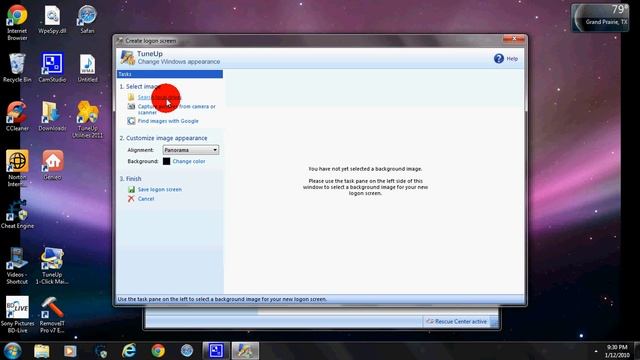Launch the RemoveIT Pro desktop shortcut
Screen dimensions: 640x360
pos(52,314)
